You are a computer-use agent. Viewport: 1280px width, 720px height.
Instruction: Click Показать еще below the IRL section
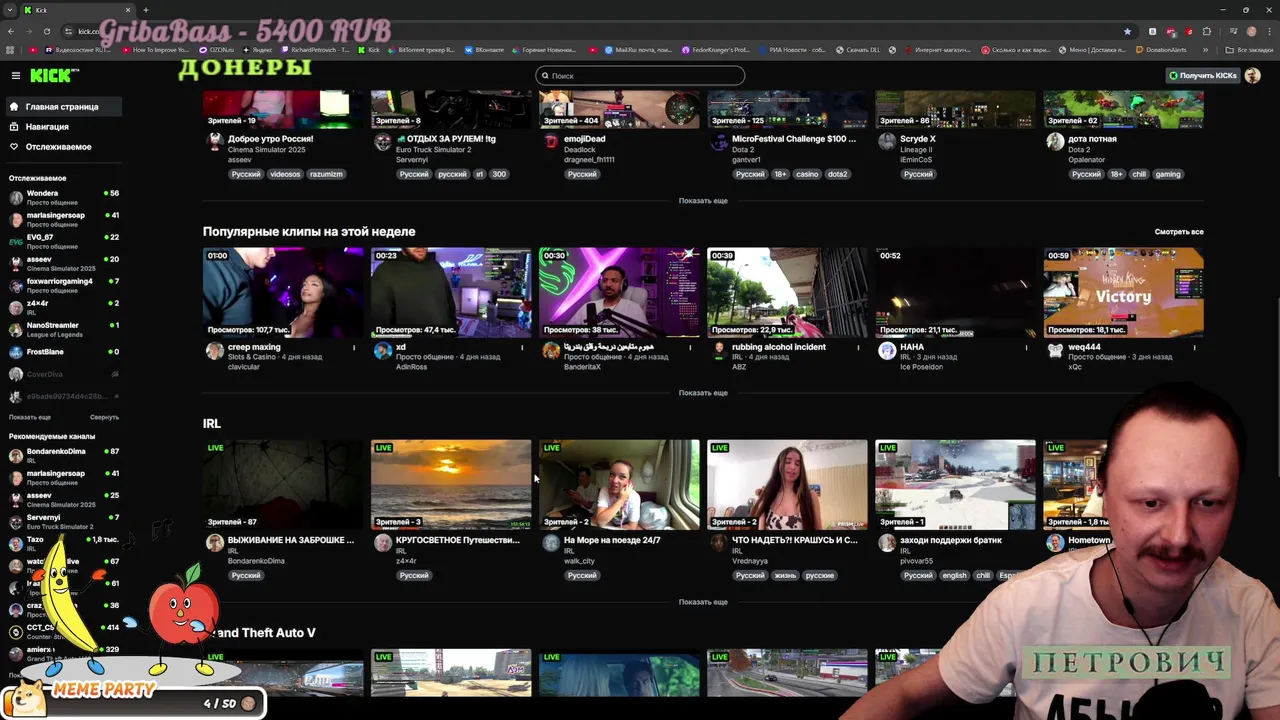tap(703, 602)
